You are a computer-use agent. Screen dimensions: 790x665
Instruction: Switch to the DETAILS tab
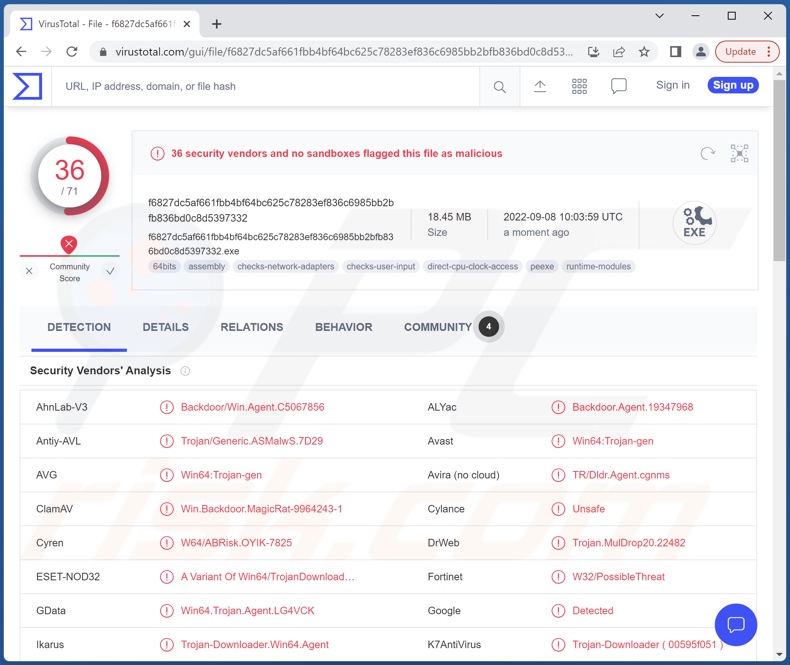click(166, 327)
